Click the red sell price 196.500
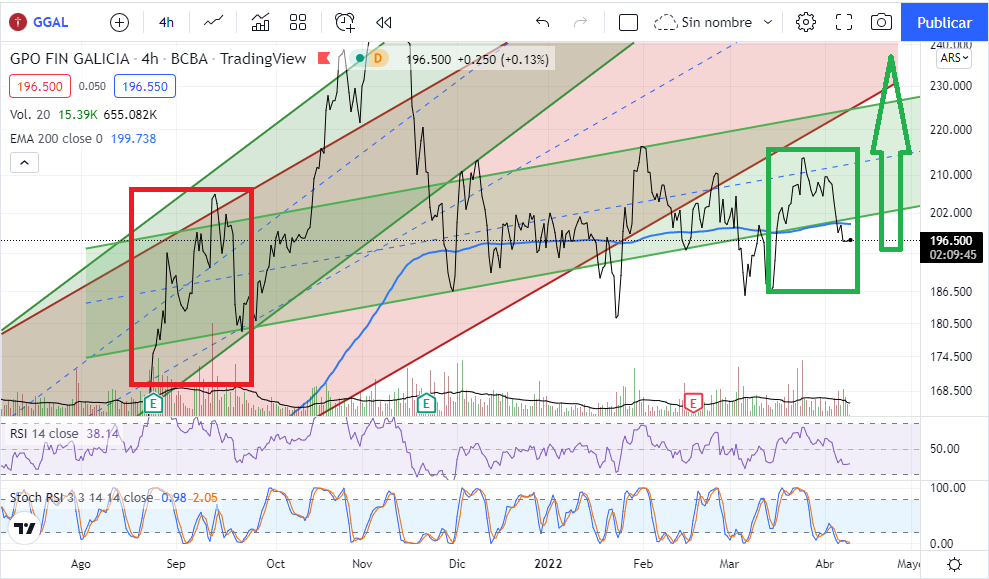Image resolution: width=989 pixels, height=579 pixels. (x=40, y=86)
